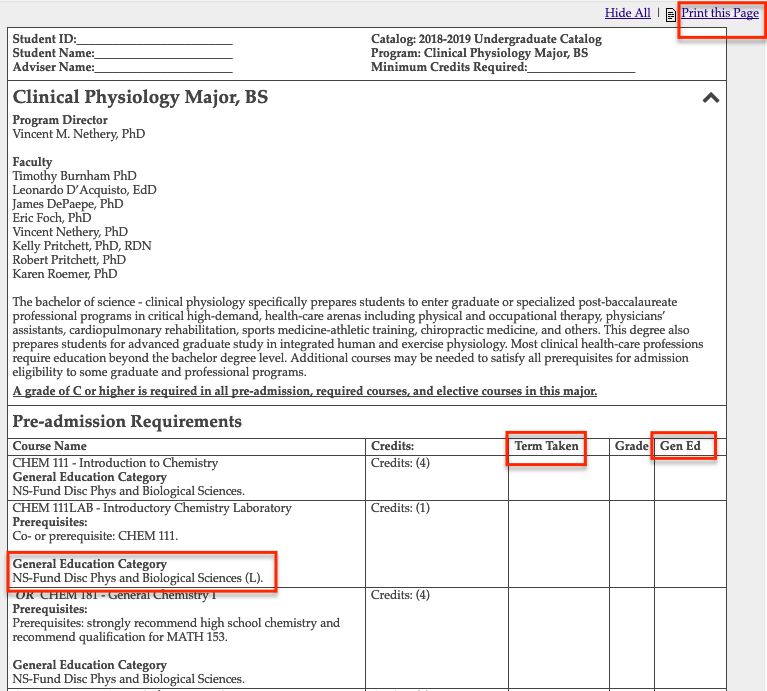Screen dimensions: 767x691
Task: Click the Adviser Name blank line
Action: [x=163, y=67]
